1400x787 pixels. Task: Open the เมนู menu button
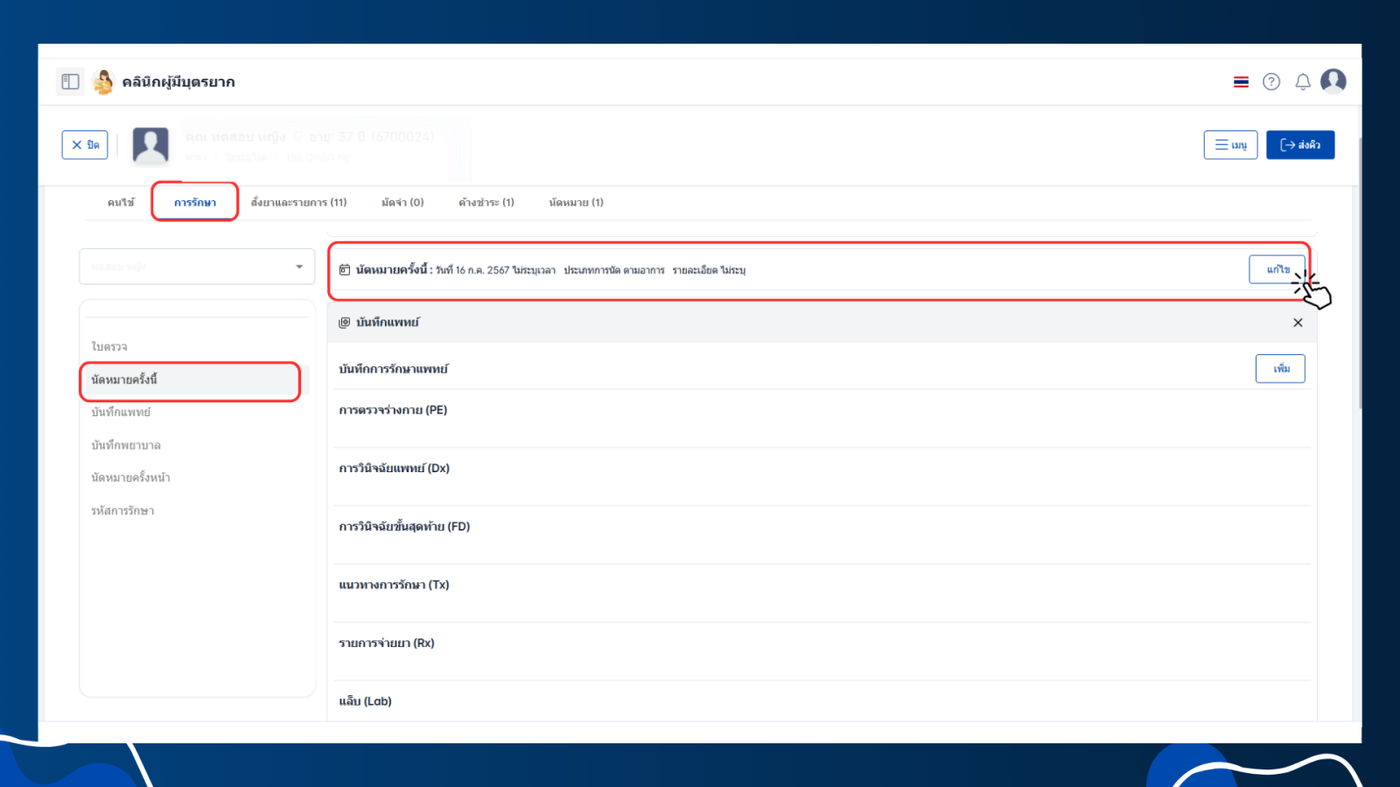(x=1230, y=145)
